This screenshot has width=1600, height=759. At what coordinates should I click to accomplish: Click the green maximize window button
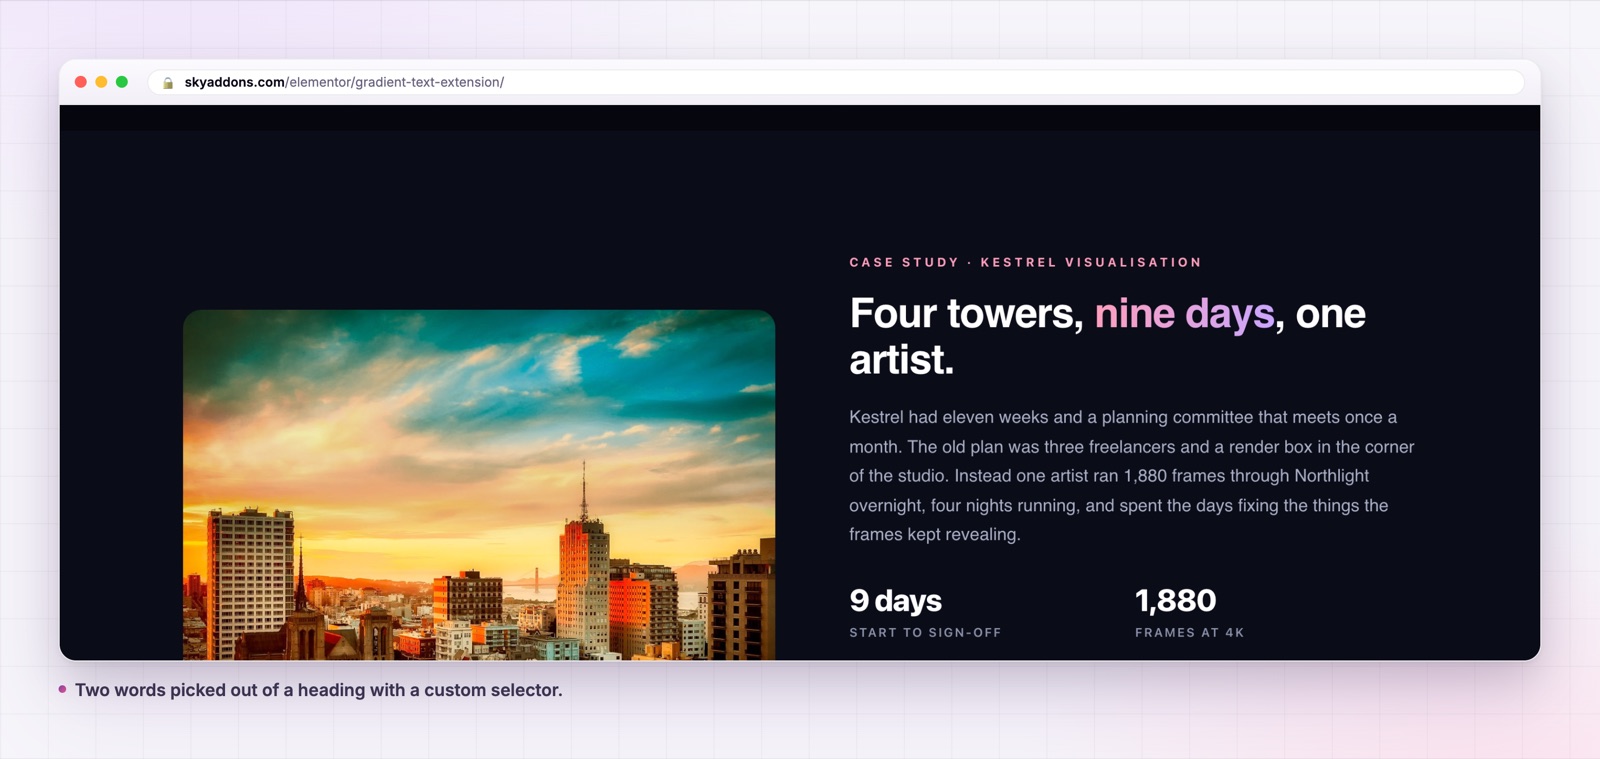(x=122, y=82)
